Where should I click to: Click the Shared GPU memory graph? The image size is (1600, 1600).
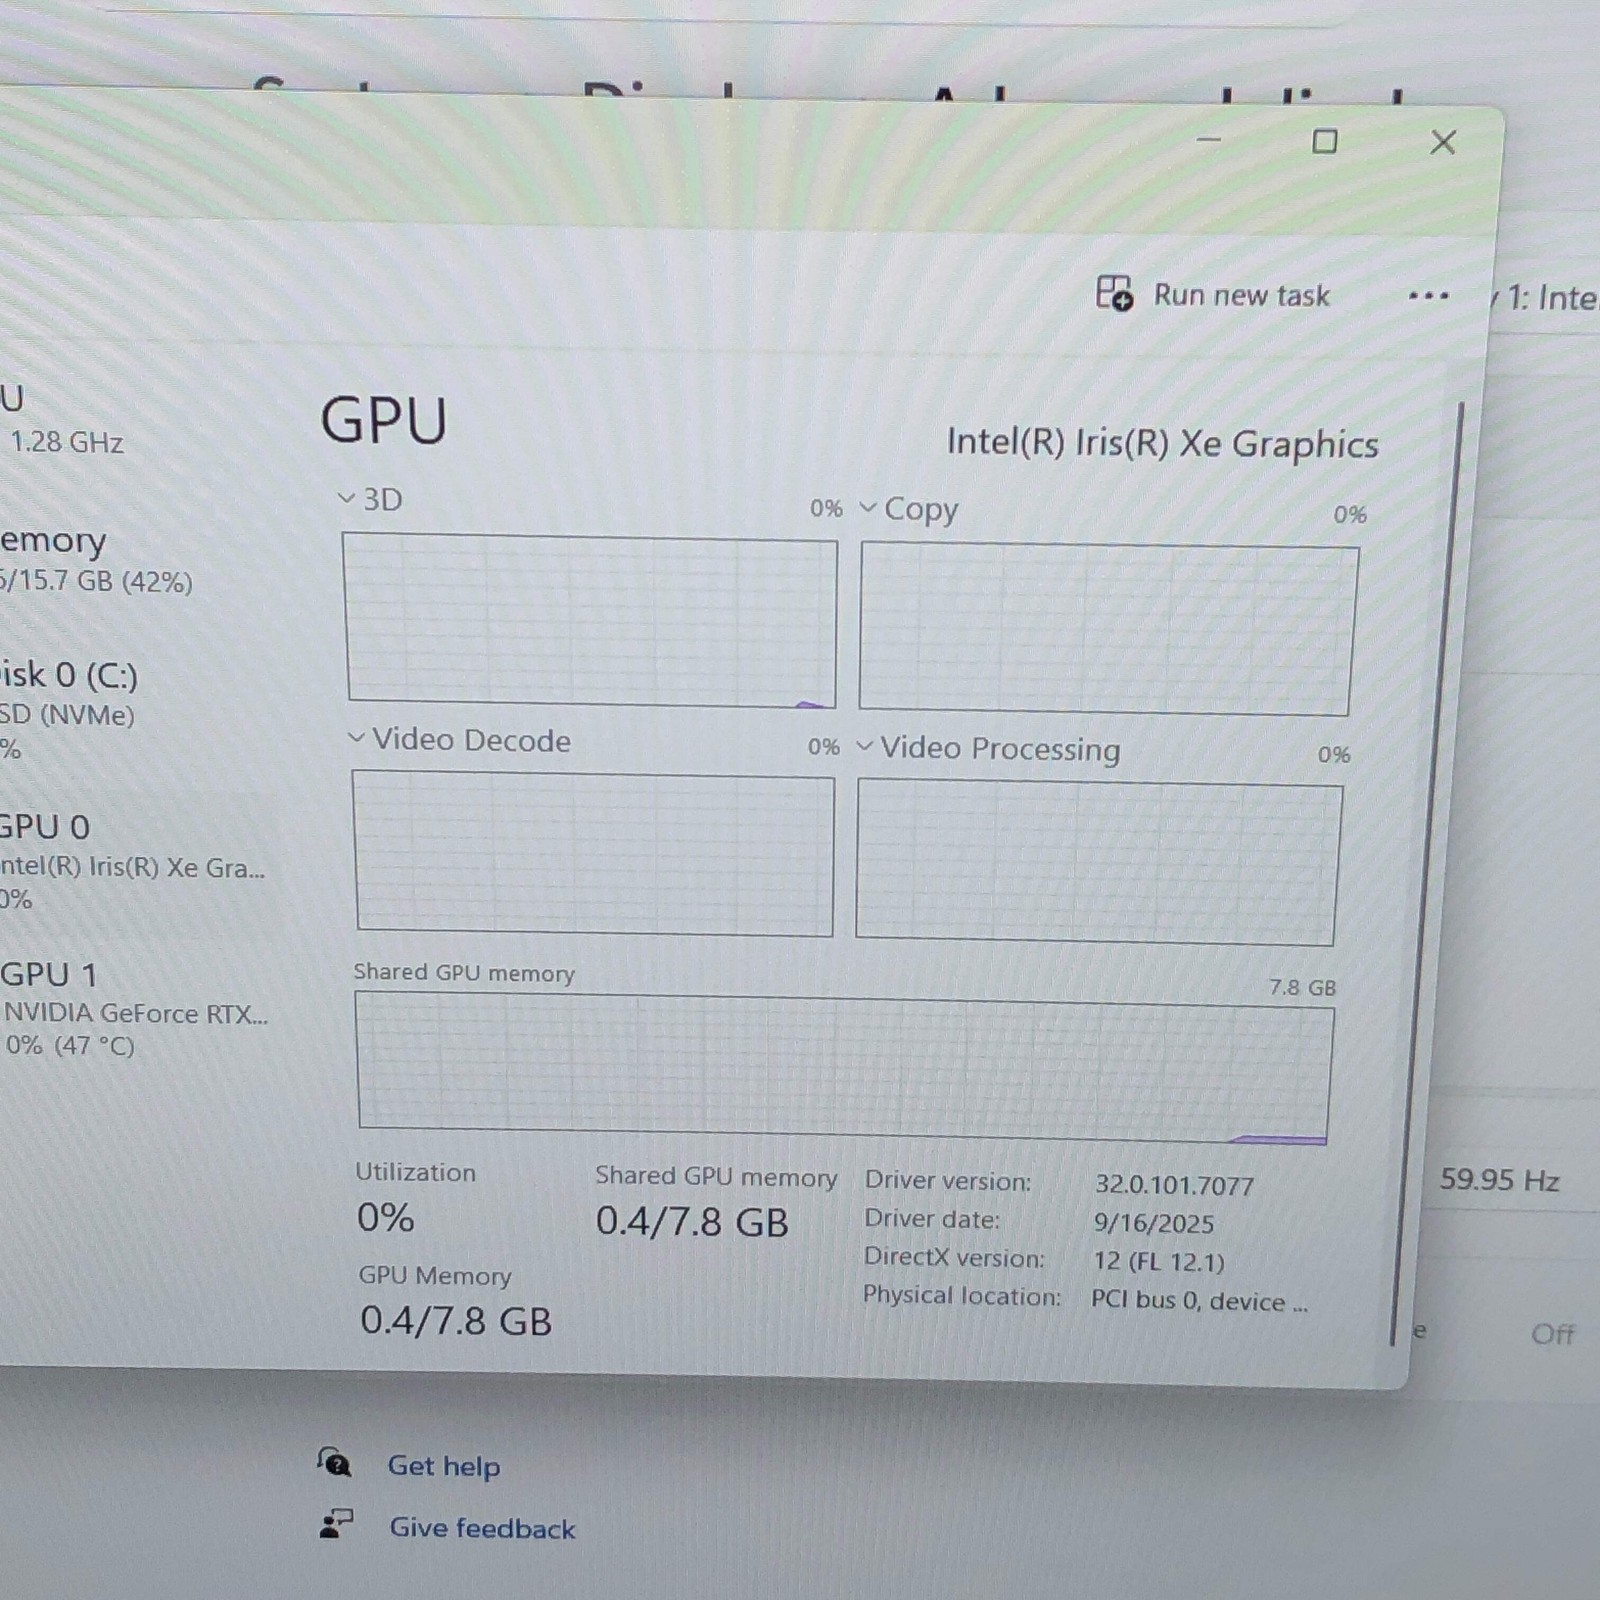click(x=844, y=1068)
